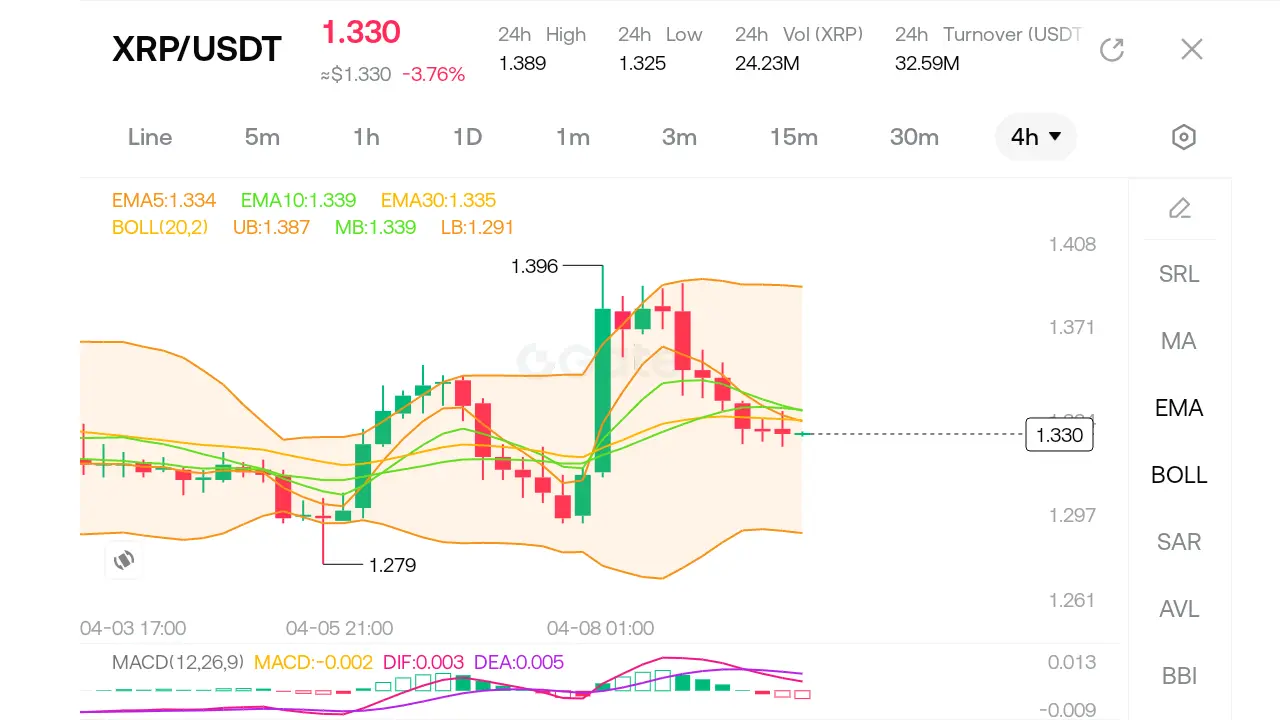
Task: Switch chart to Line view
Action: click(x=150, y=137)
